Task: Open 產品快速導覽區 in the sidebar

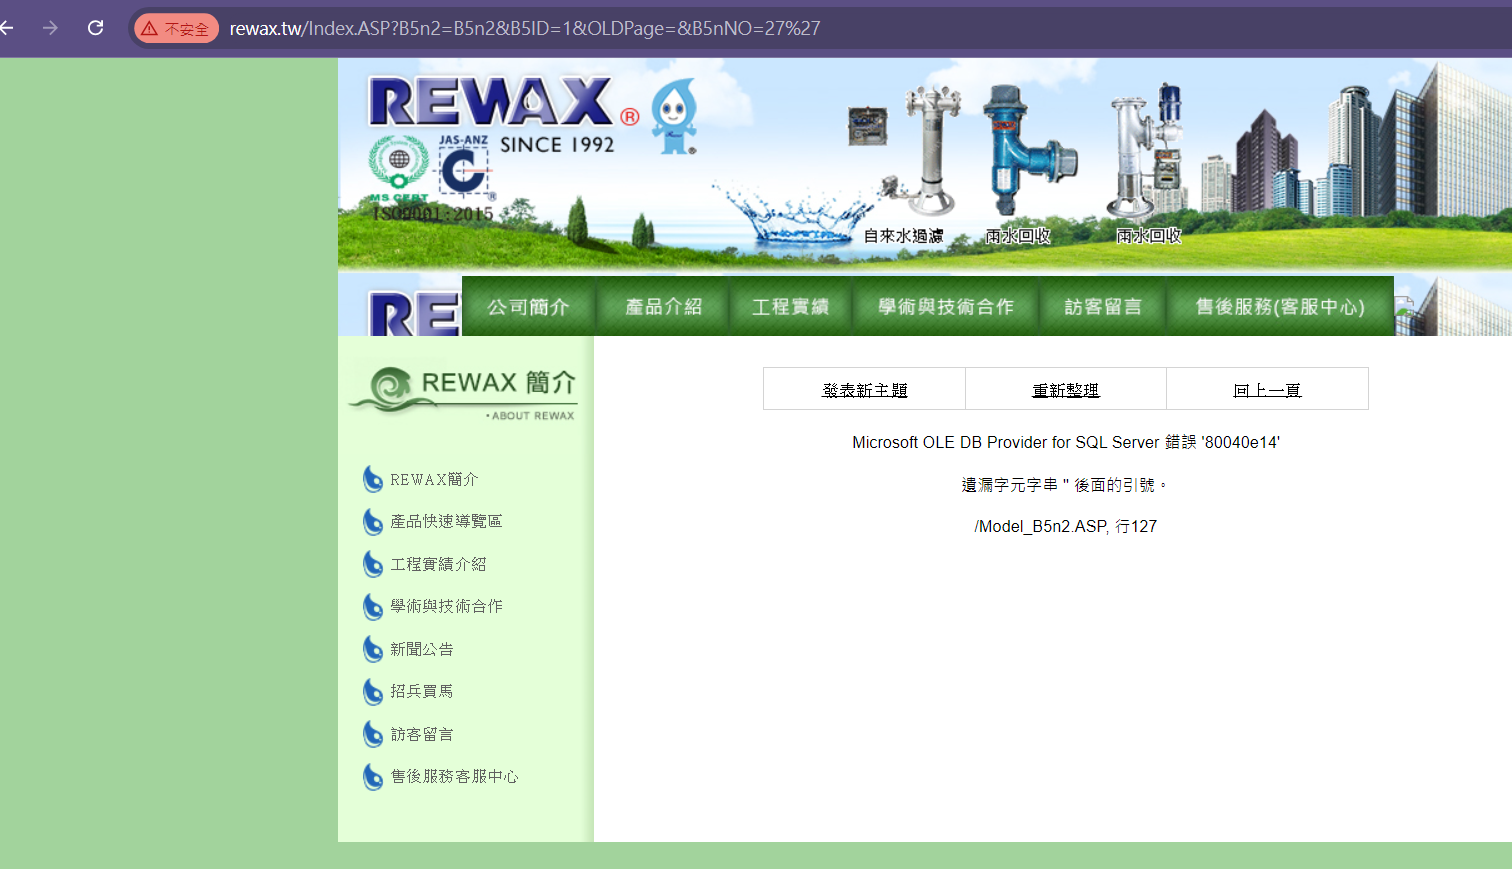Action: point(446,521)
